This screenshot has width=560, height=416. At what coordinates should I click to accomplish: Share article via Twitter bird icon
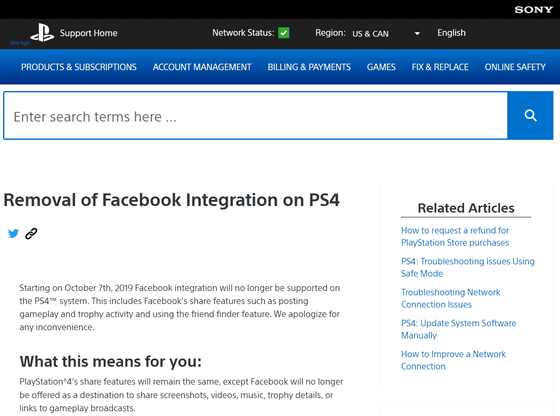click(13, 234)
